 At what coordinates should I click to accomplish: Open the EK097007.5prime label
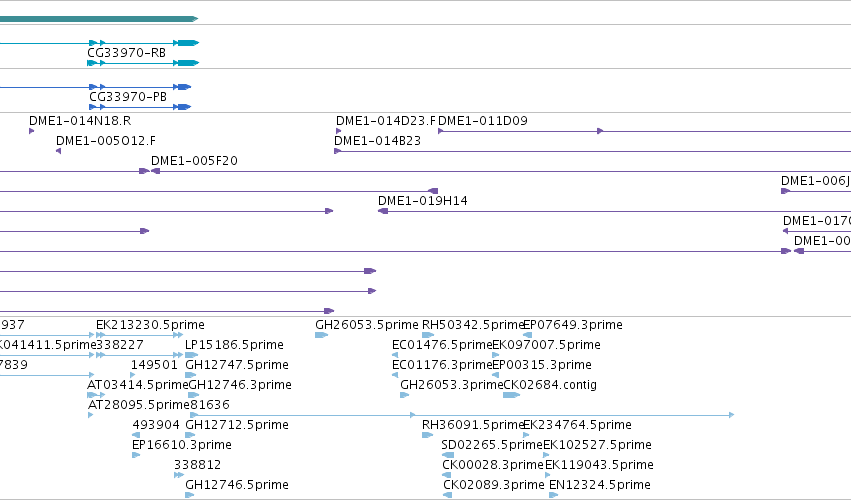(x=547, y=345)
